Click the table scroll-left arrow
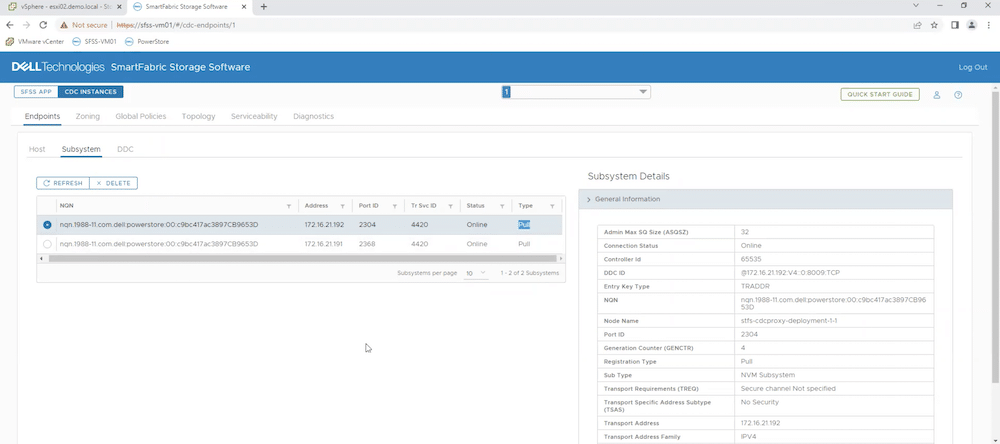This screenshot has width=1000, height=444. (x=41, y=258)
